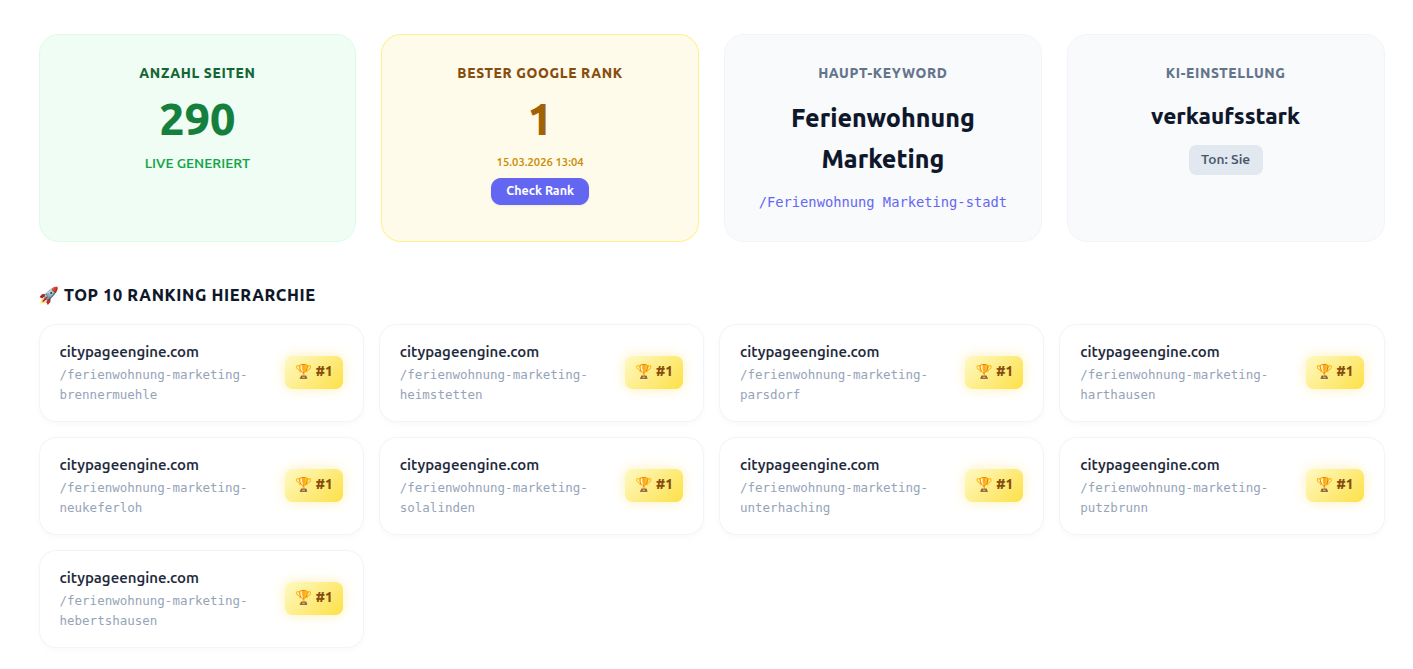Click the Check Rank button
The width and height of the screenshot is (1413, 669).
540,191
